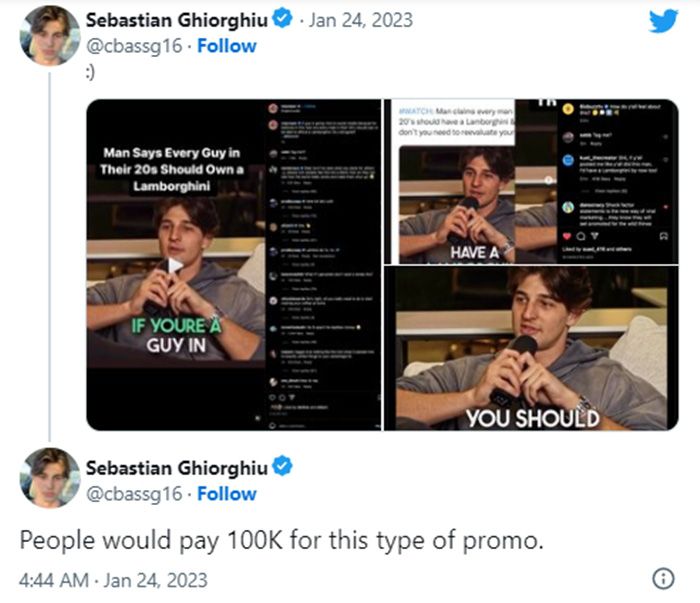The height and width of the screenshot is (603, 700).
Task: Click the bookmark icon in right screenshot
Action: pyautogui.click(x=663, y=236)
